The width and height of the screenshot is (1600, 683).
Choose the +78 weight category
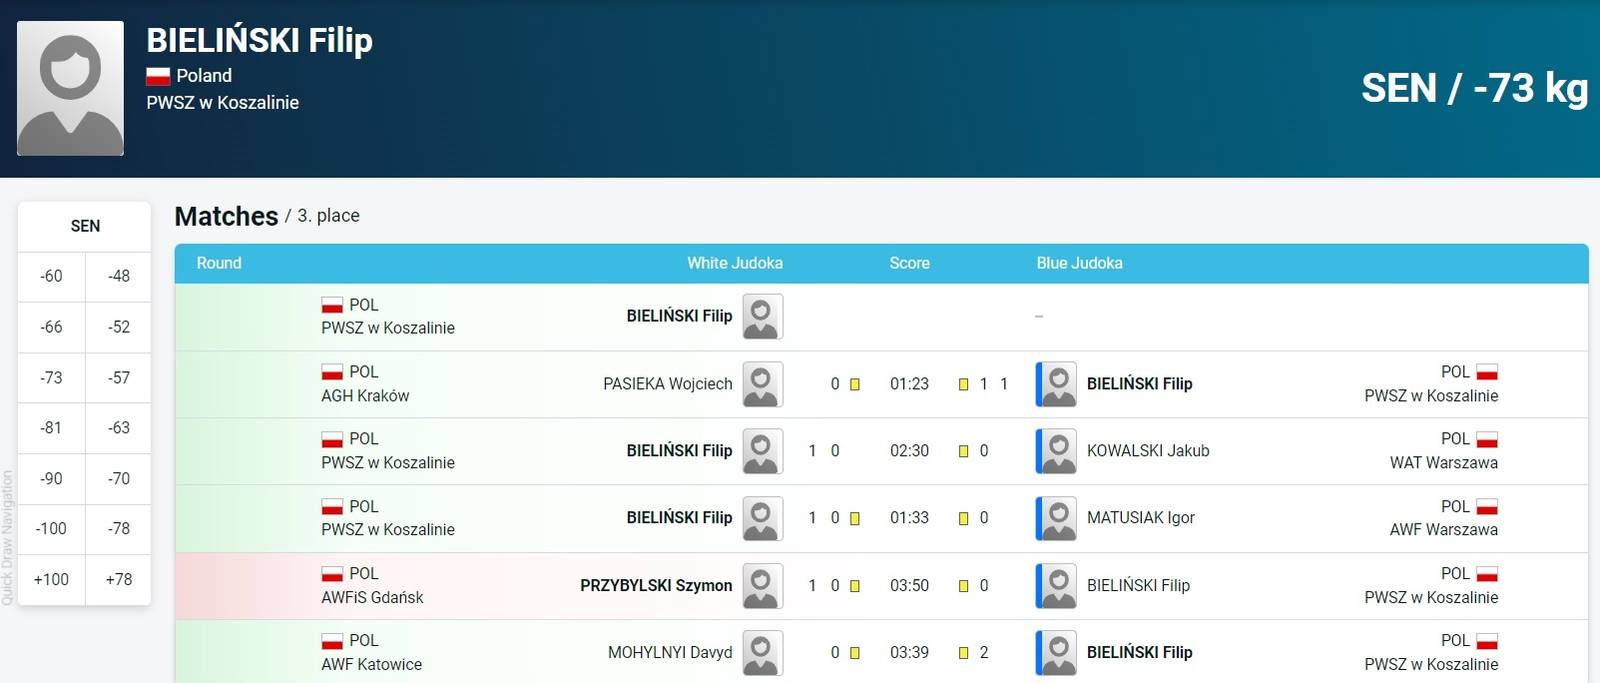coord(119,579)
